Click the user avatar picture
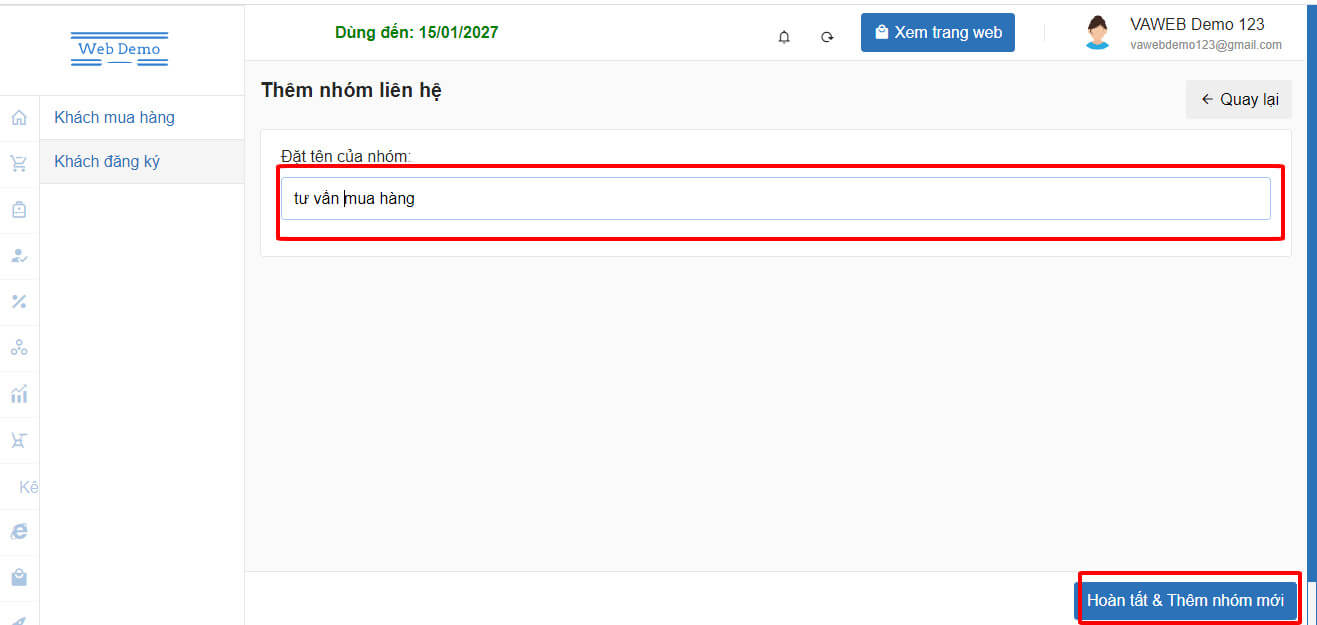Image resolution: width=1317 pixels, height=625 pixels. point(1097,33)
